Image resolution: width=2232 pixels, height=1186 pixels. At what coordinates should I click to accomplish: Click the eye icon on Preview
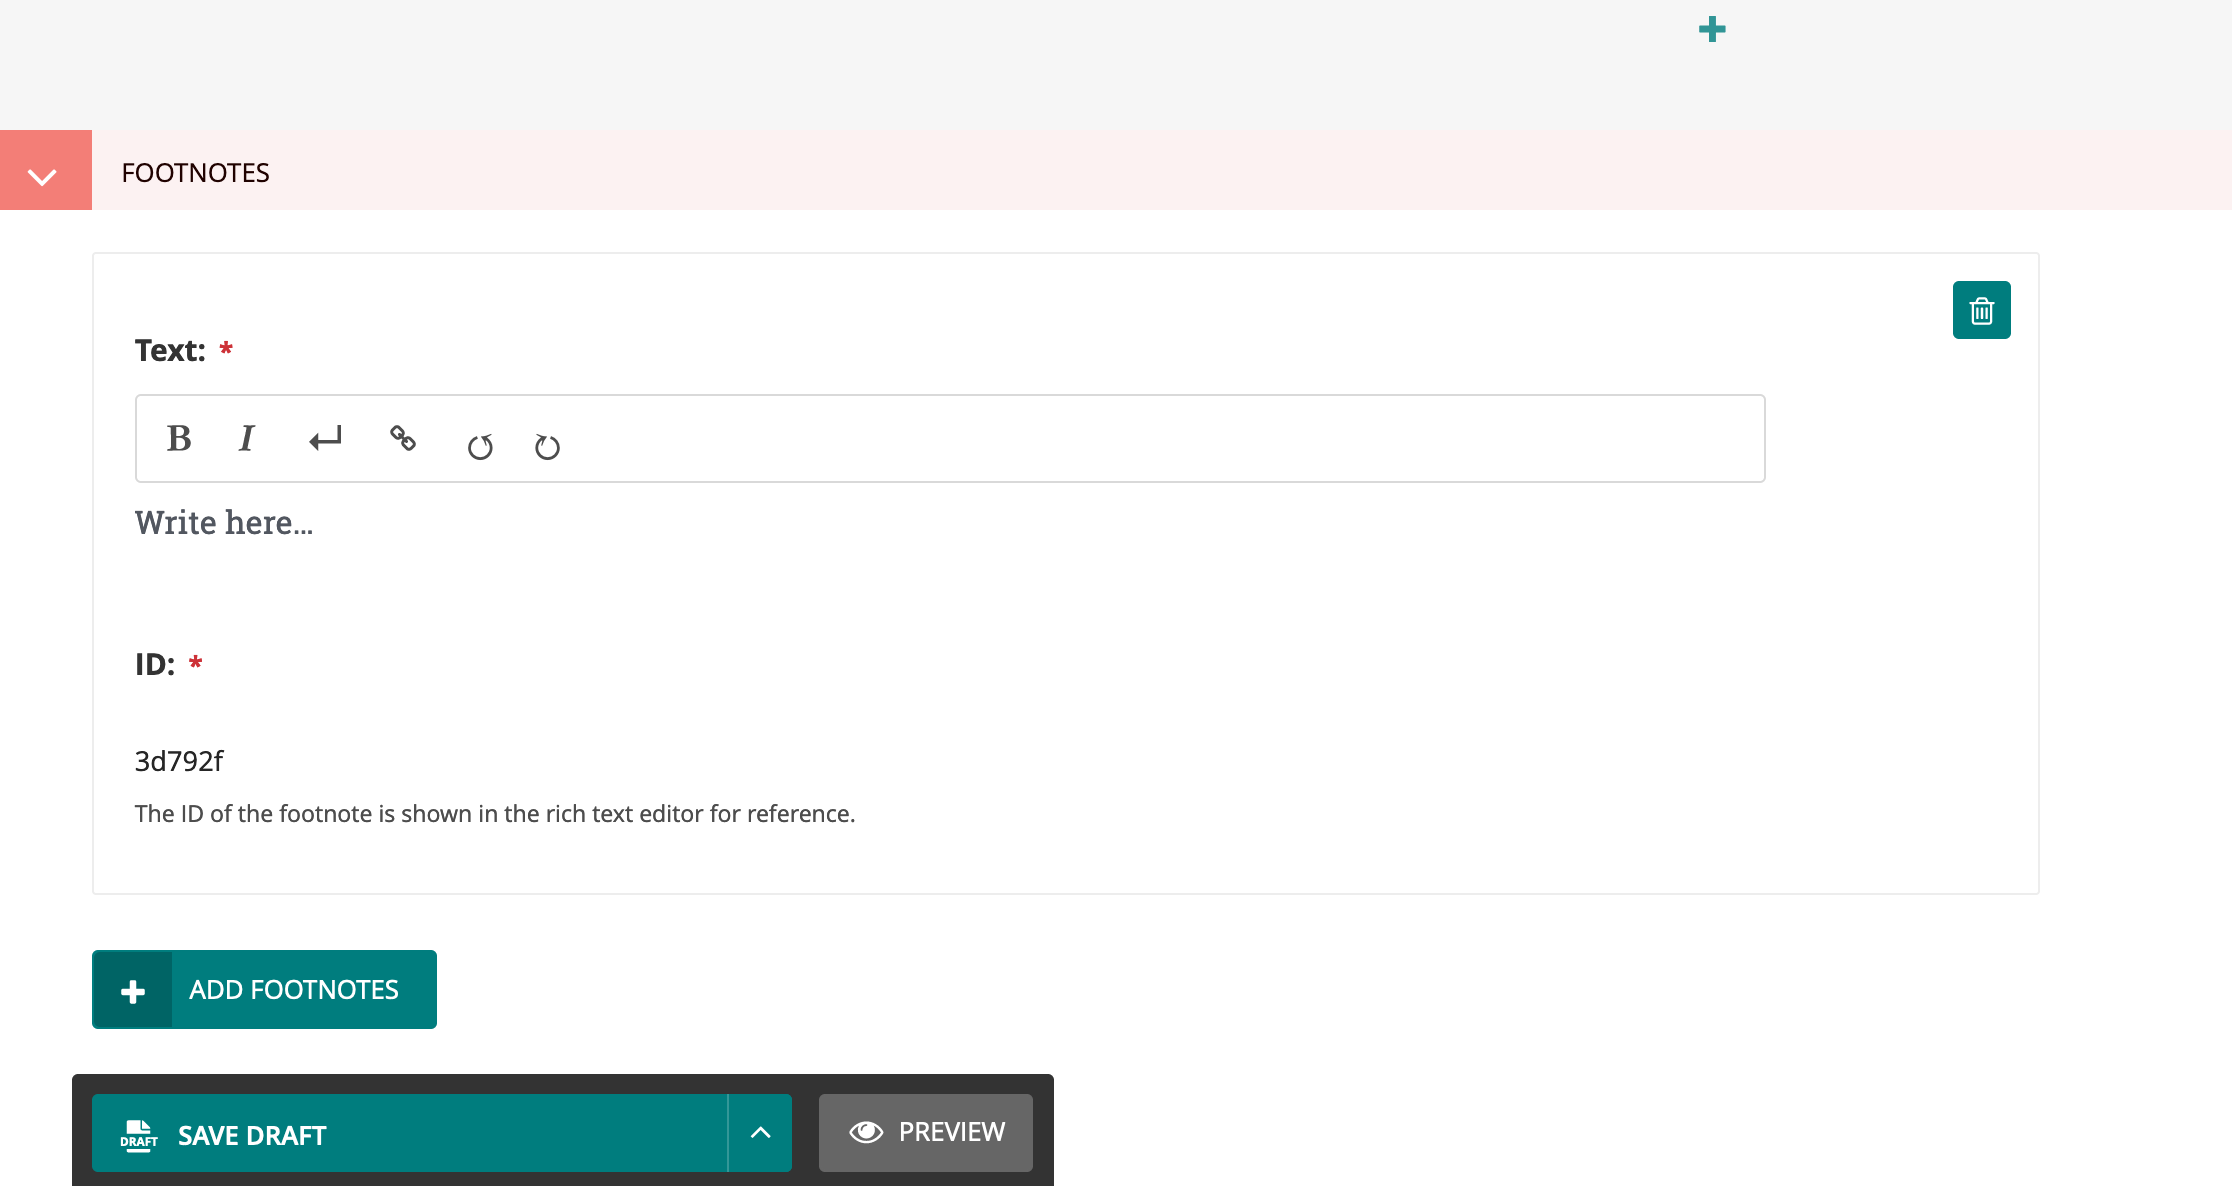[x=866, y=1132]
